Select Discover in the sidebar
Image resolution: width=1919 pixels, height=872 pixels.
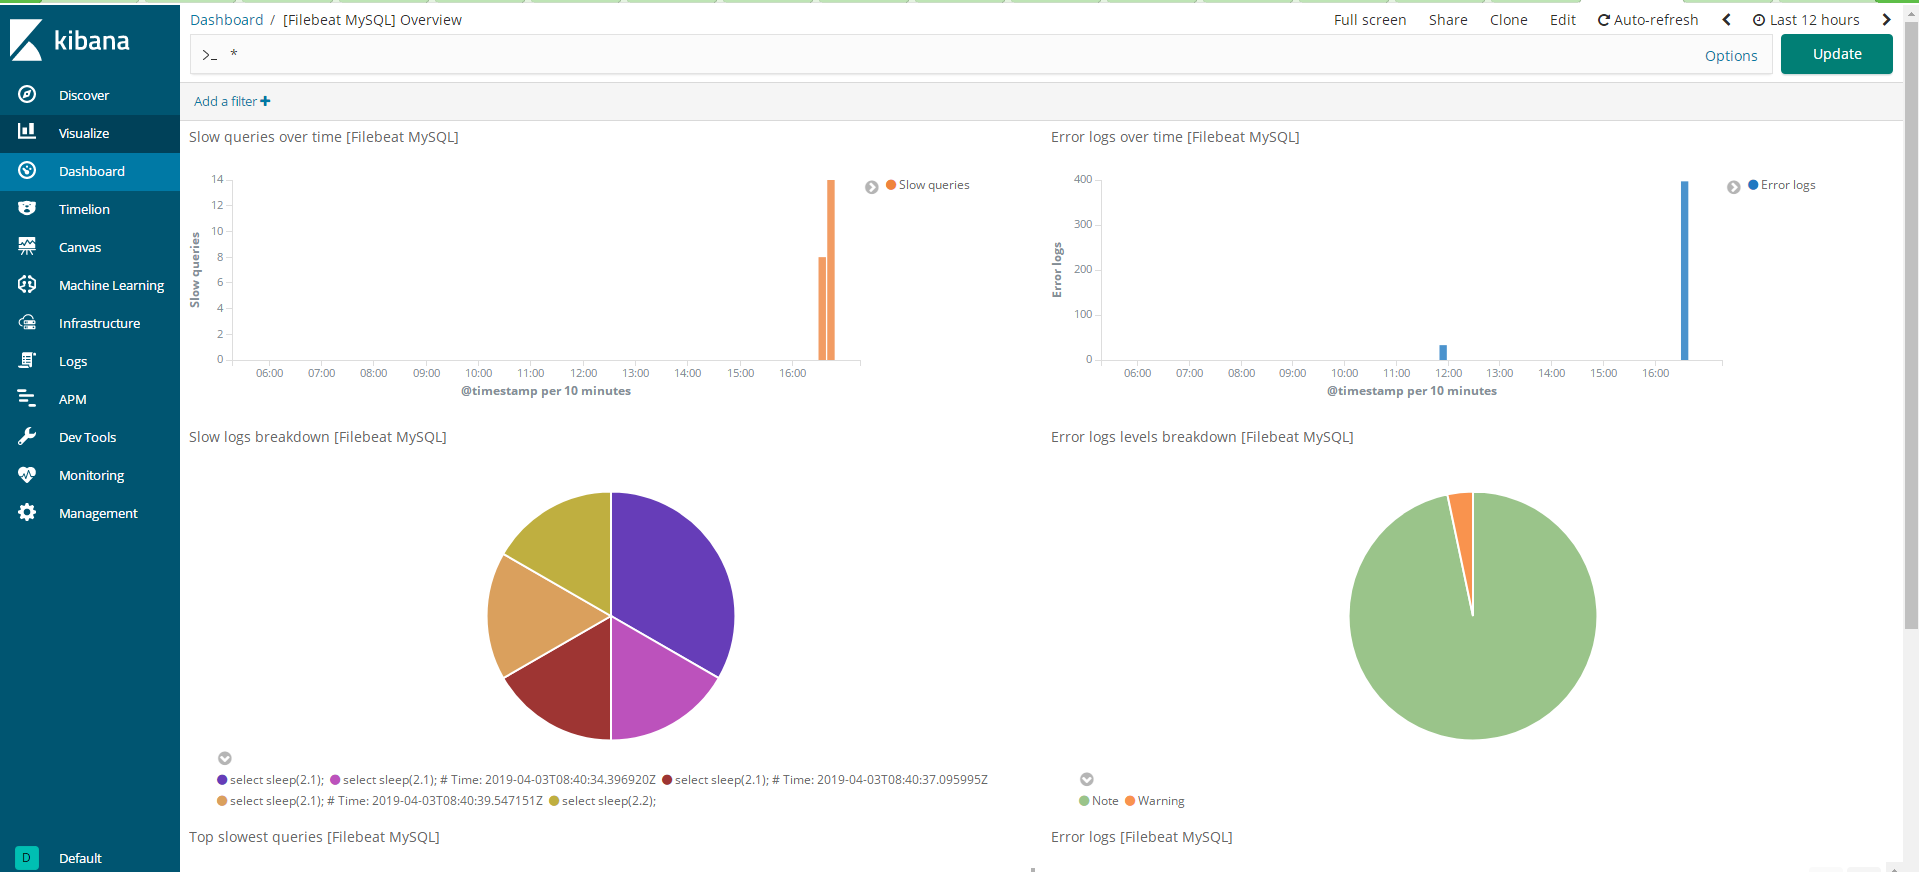click(x=84, y=95)
